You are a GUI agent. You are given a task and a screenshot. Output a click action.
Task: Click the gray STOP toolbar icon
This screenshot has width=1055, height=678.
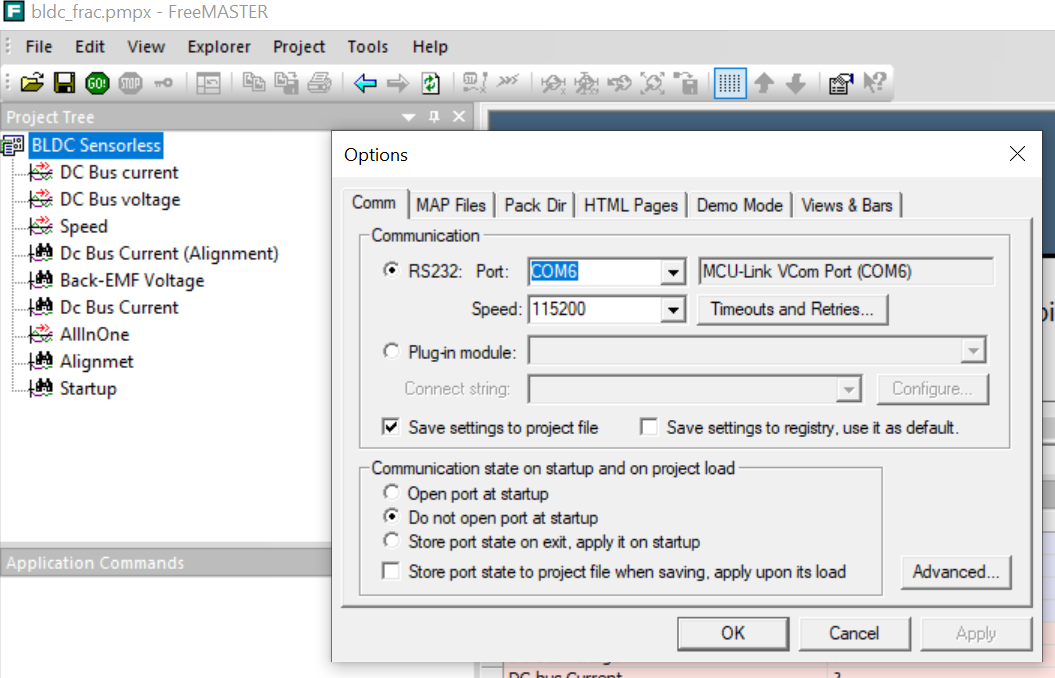click(x=130, y=83)
